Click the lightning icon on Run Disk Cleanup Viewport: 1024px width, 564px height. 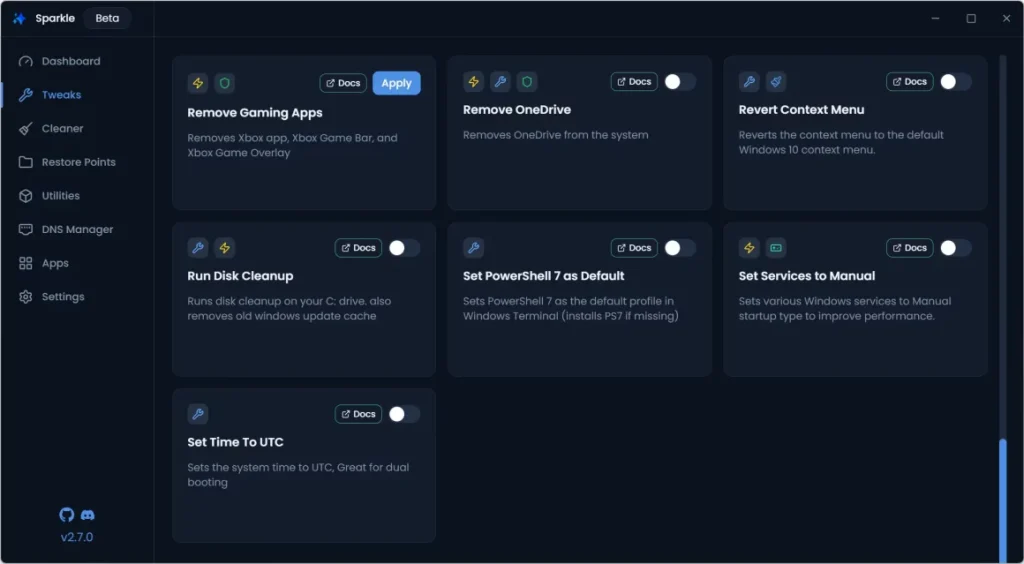[225, 248]
